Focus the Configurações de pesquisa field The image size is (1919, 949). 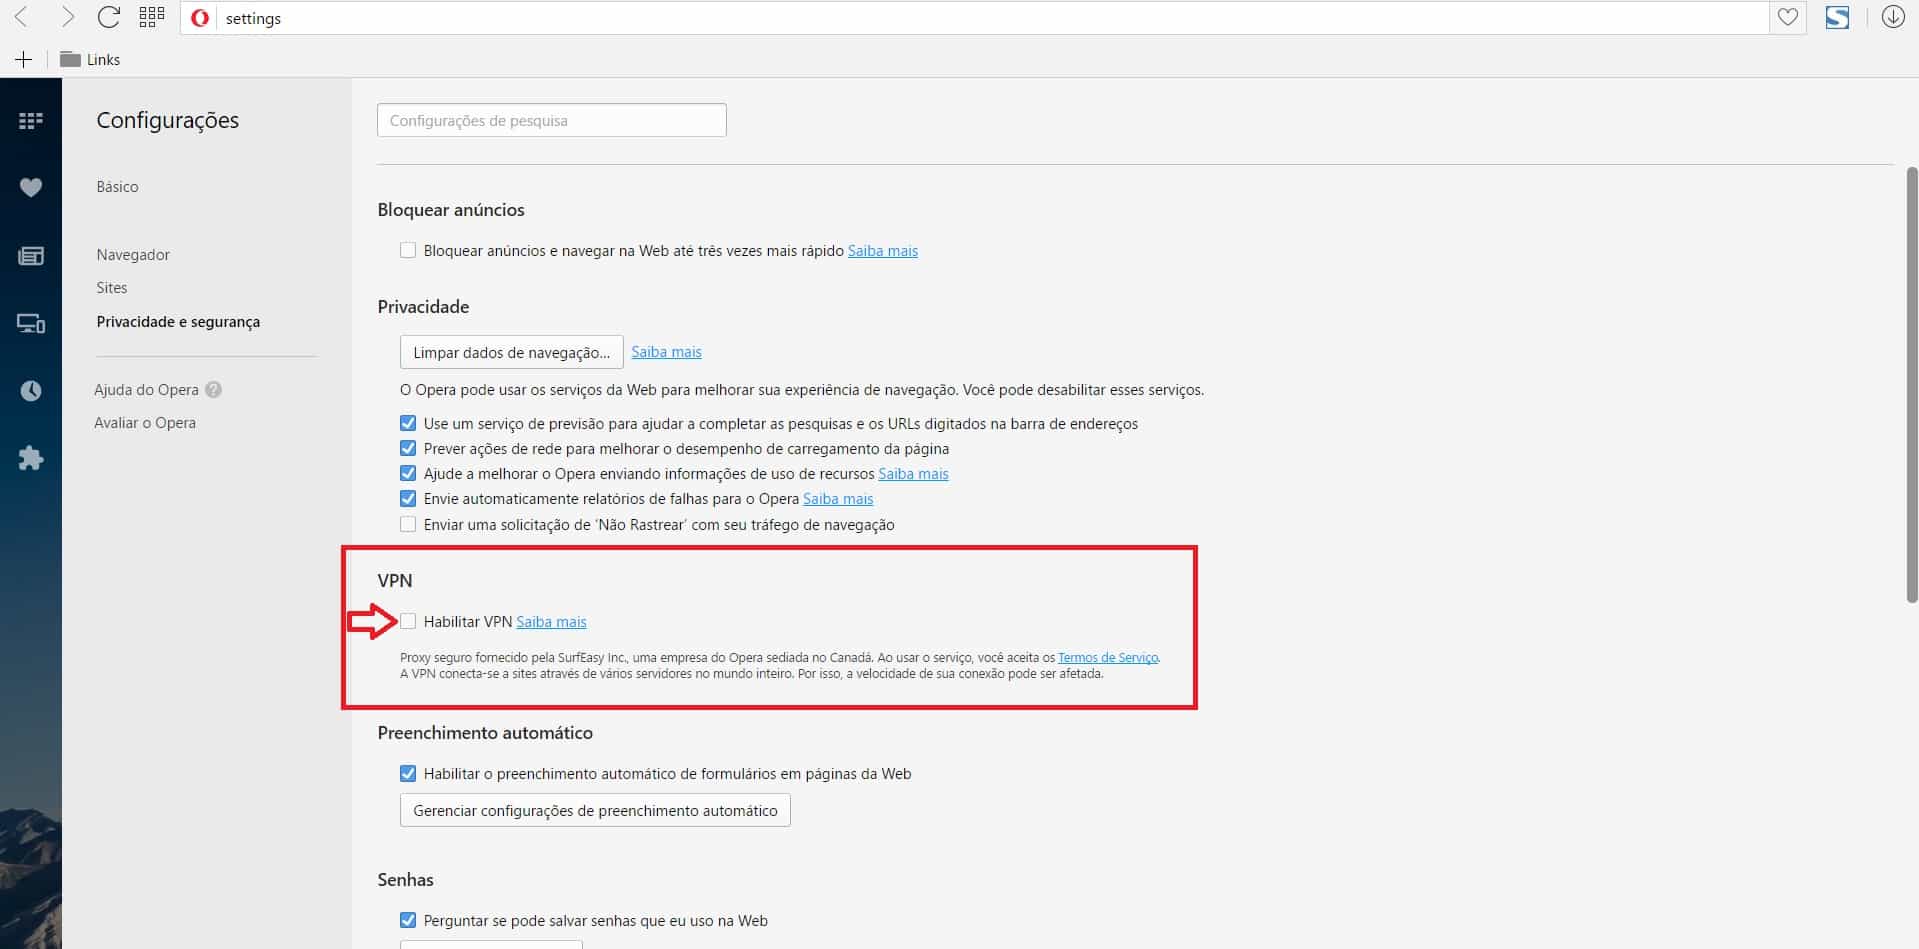[x=551, y=120]
